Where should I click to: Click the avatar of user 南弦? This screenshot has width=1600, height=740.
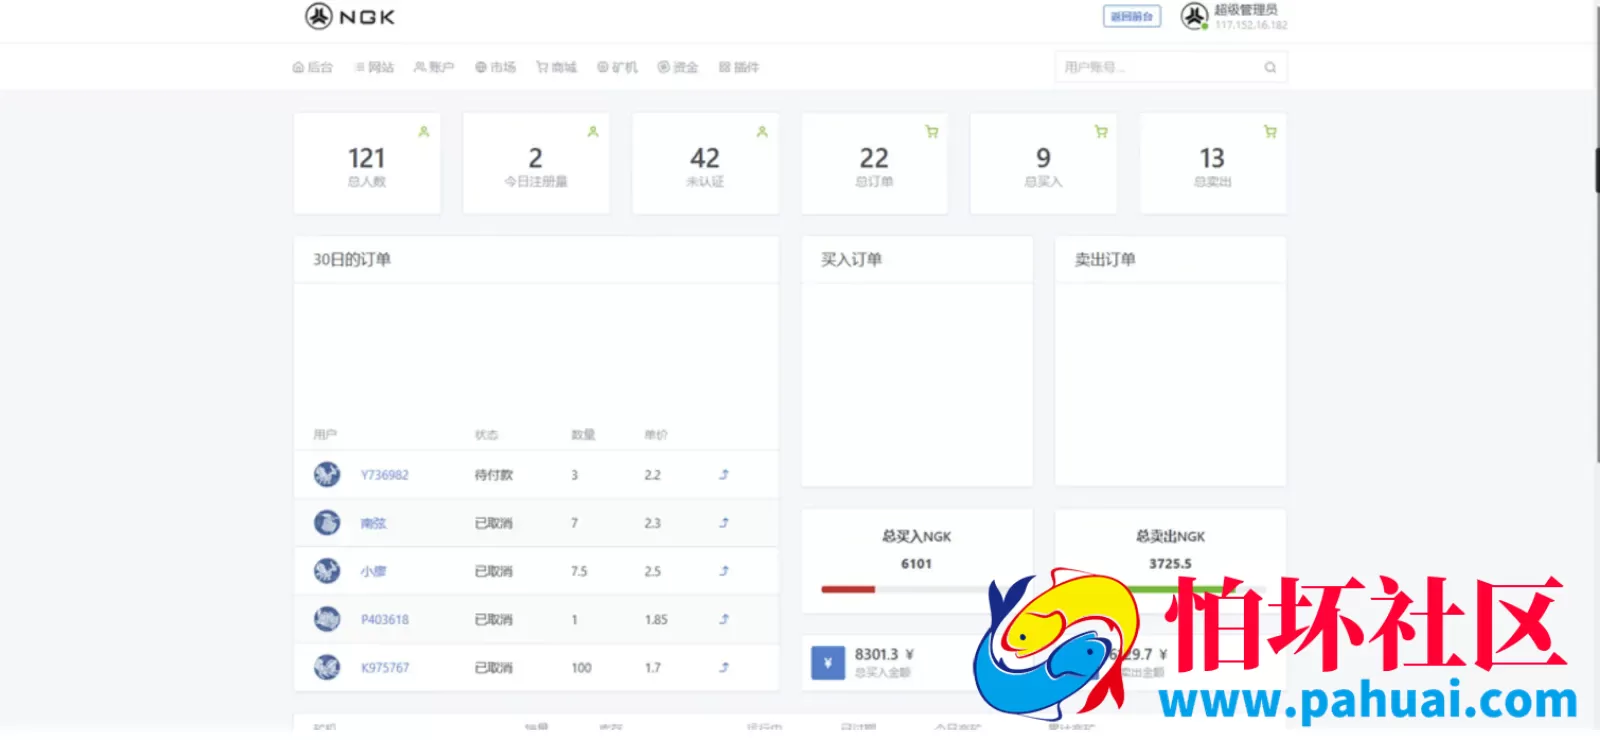coord(327,523)
